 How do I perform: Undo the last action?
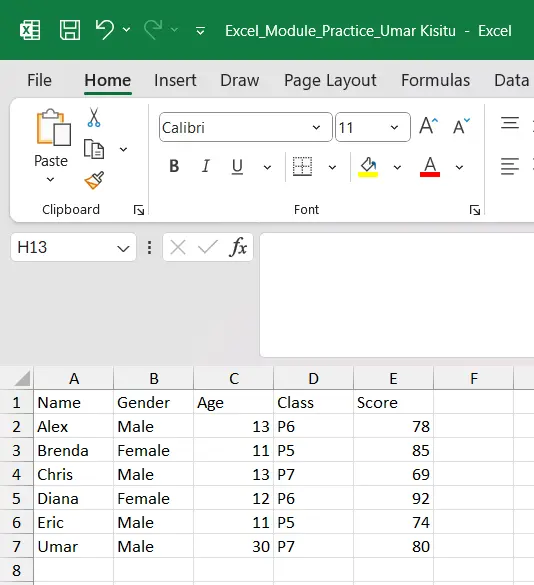[104, 30]
